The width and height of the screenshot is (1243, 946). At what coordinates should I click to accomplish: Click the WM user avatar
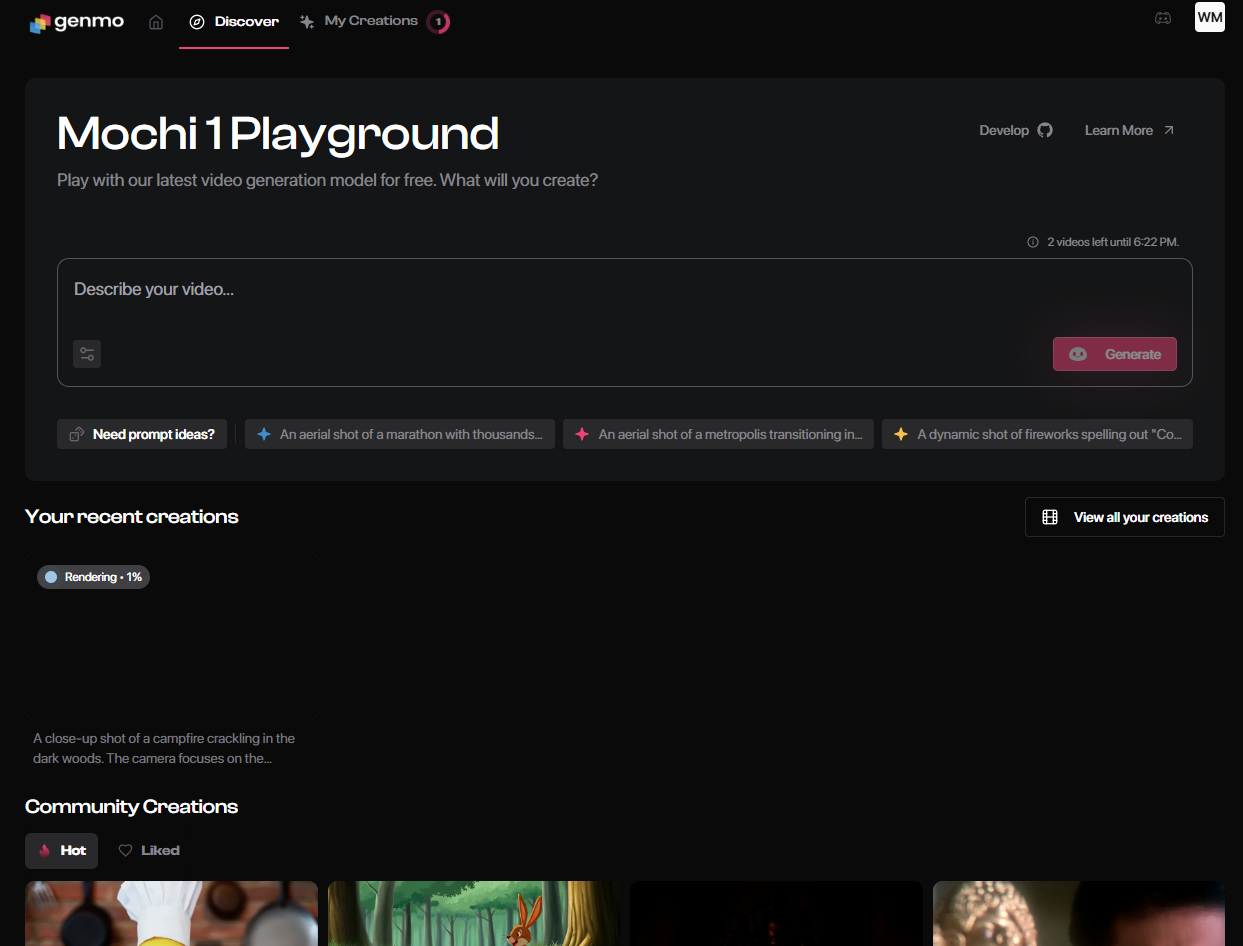(x=1209, y=18)
